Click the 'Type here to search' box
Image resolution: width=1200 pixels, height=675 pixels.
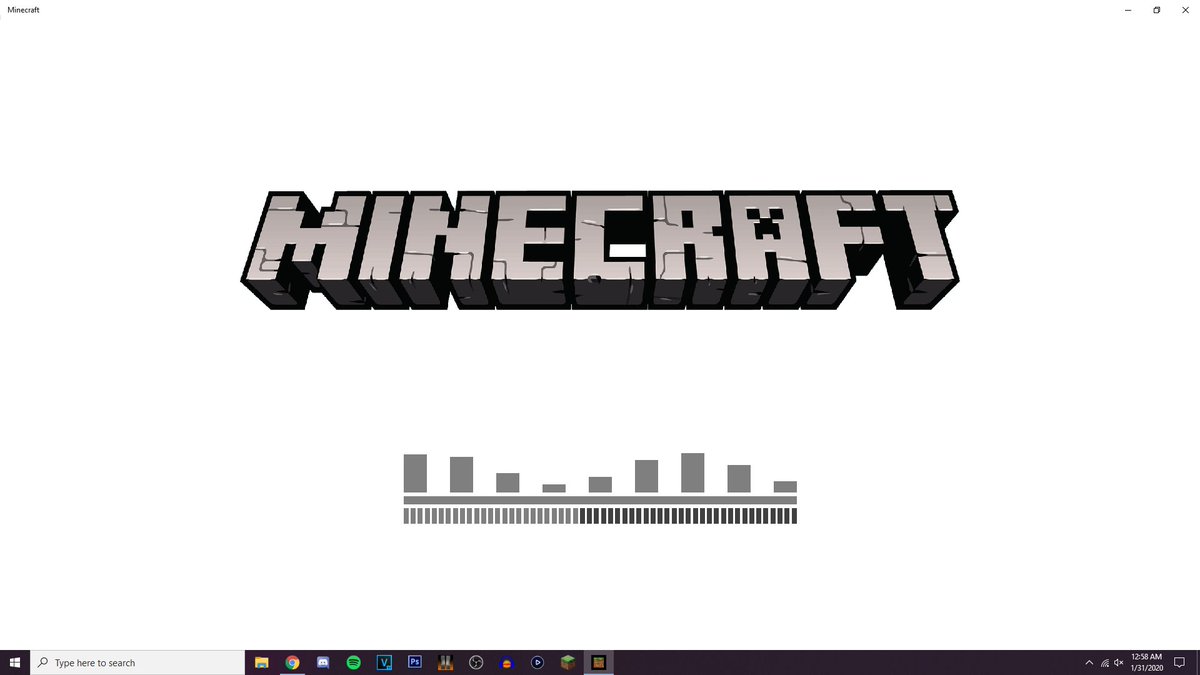tap(137, 662)
